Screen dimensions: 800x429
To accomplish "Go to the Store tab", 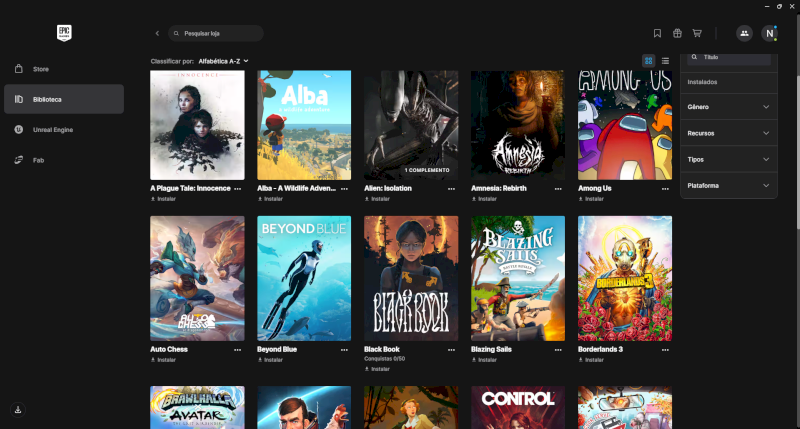I will coord(41,69).
